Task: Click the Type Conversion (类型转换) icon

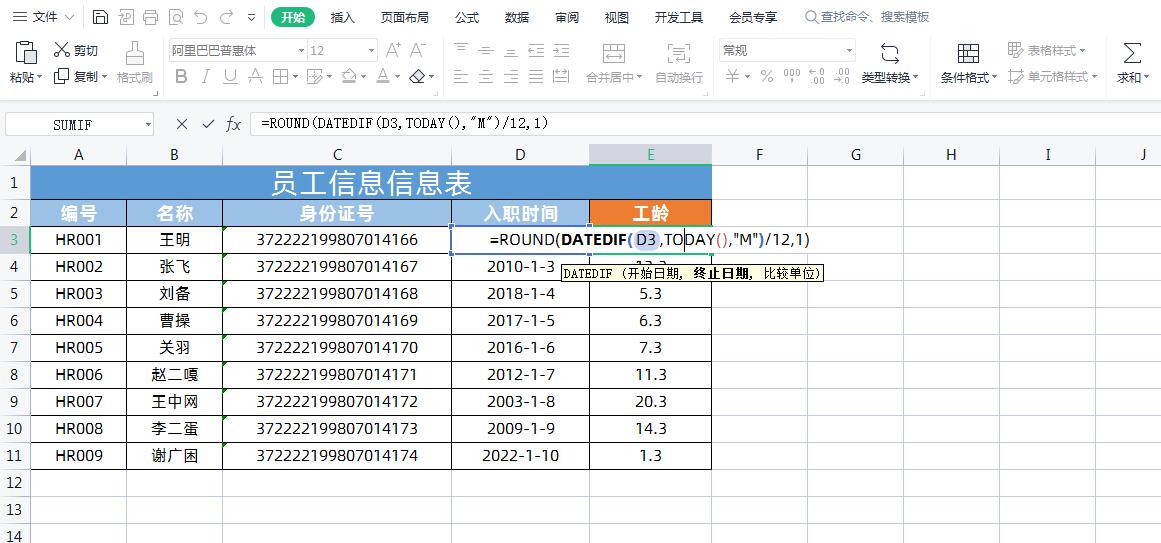Action: (x=889, y=53)
